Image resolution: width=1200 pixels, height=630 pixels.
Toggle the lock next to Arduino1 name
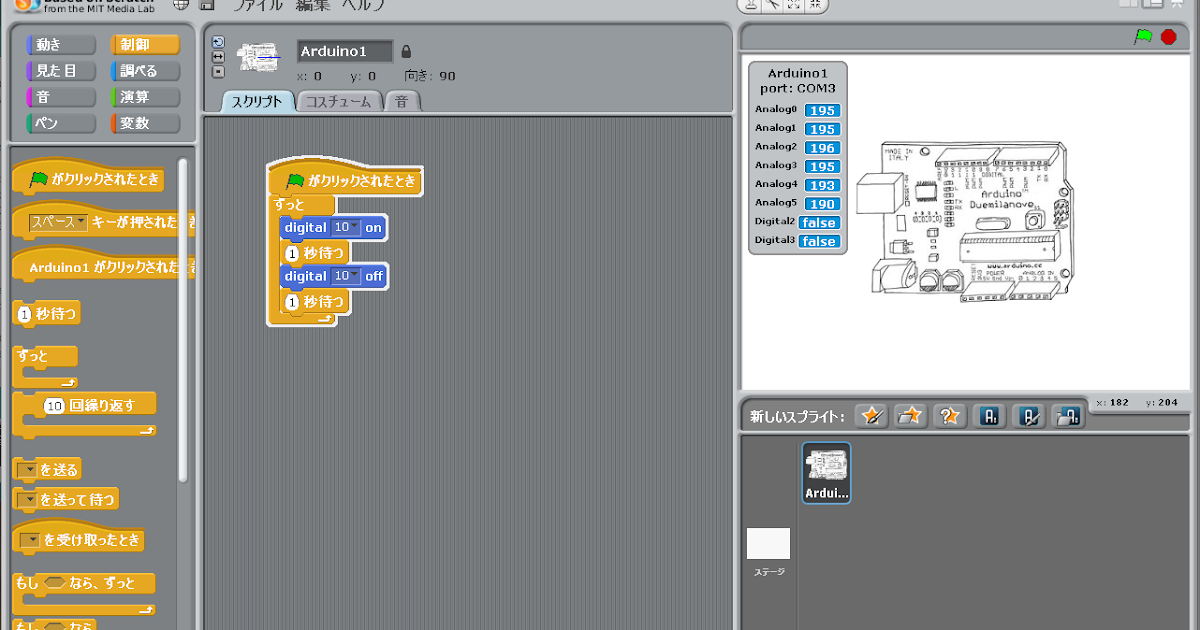coord(407,52)
